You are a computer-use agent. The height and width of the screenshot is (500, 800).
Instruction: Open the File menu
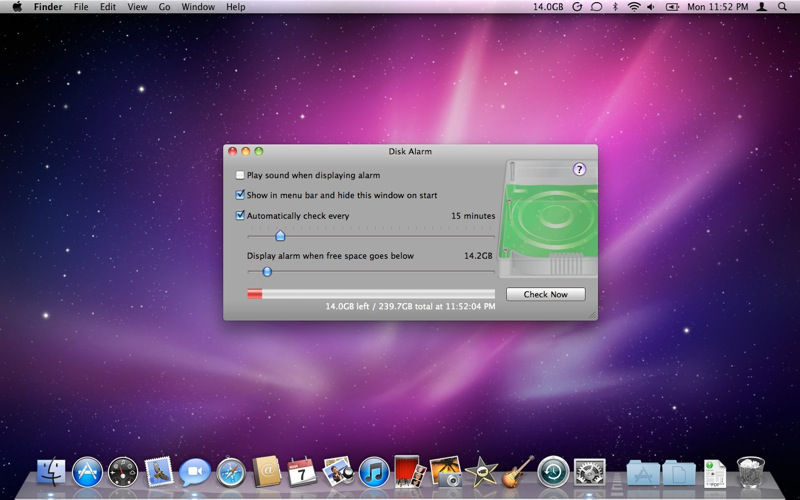tap(81, 7)
